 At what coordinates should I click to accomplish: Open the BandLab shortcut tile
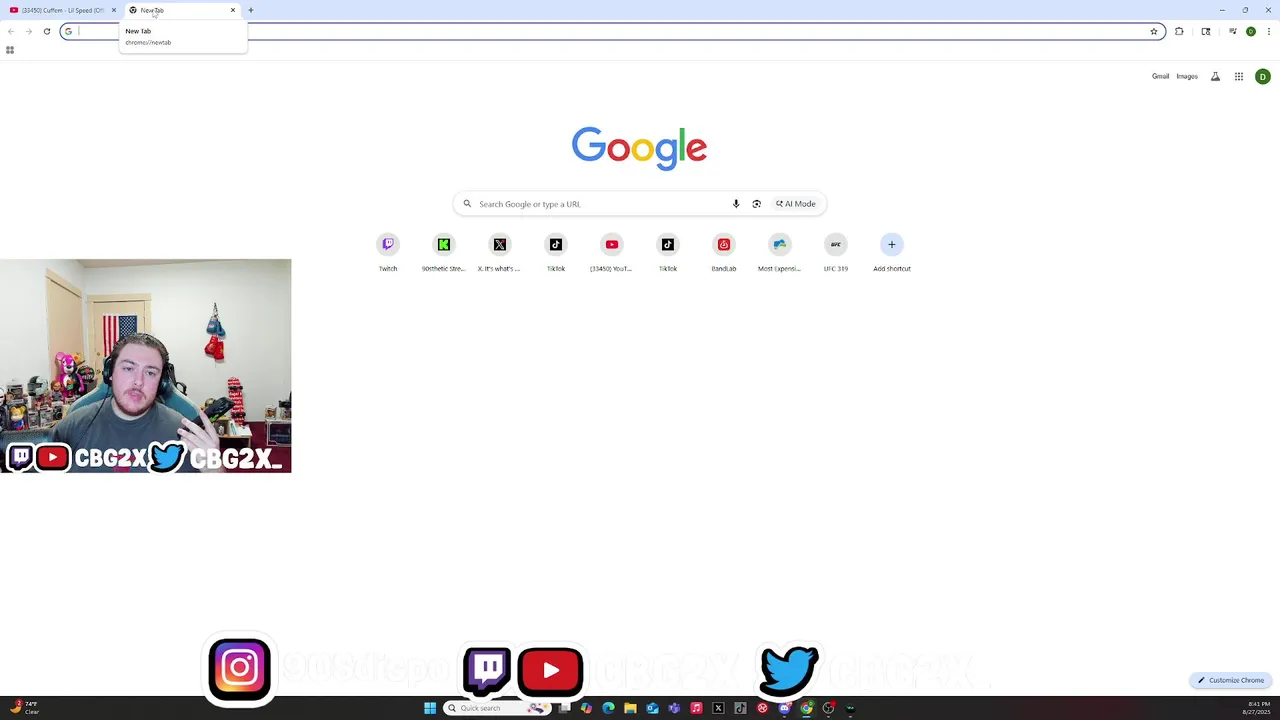pyautogui.click(x=724, y=251)
